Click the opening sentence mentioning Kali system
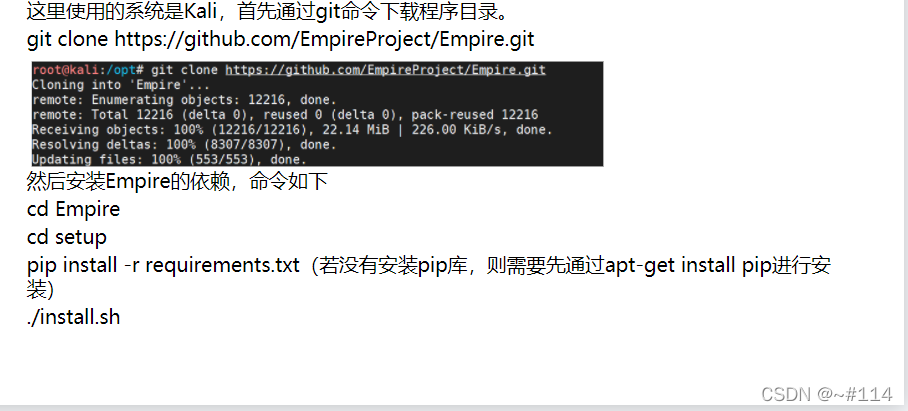 coord(268,10)
